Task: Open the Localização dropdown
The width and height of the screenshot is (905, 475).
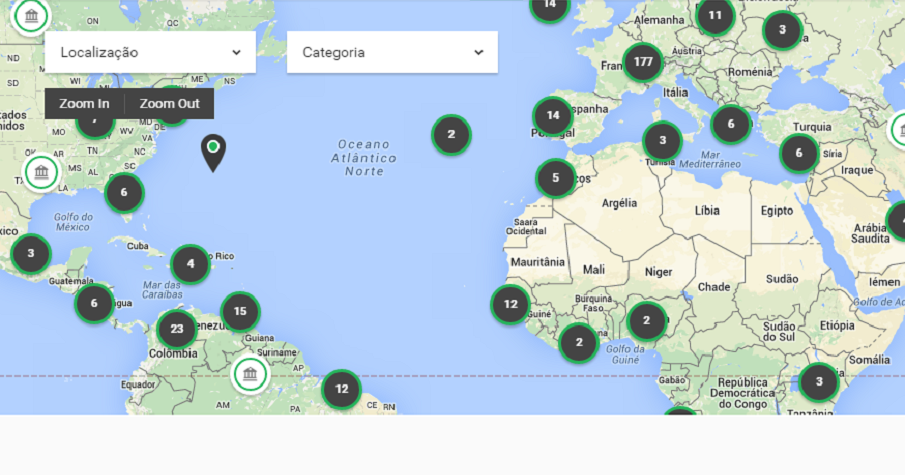Action: [x=150, y=53]
